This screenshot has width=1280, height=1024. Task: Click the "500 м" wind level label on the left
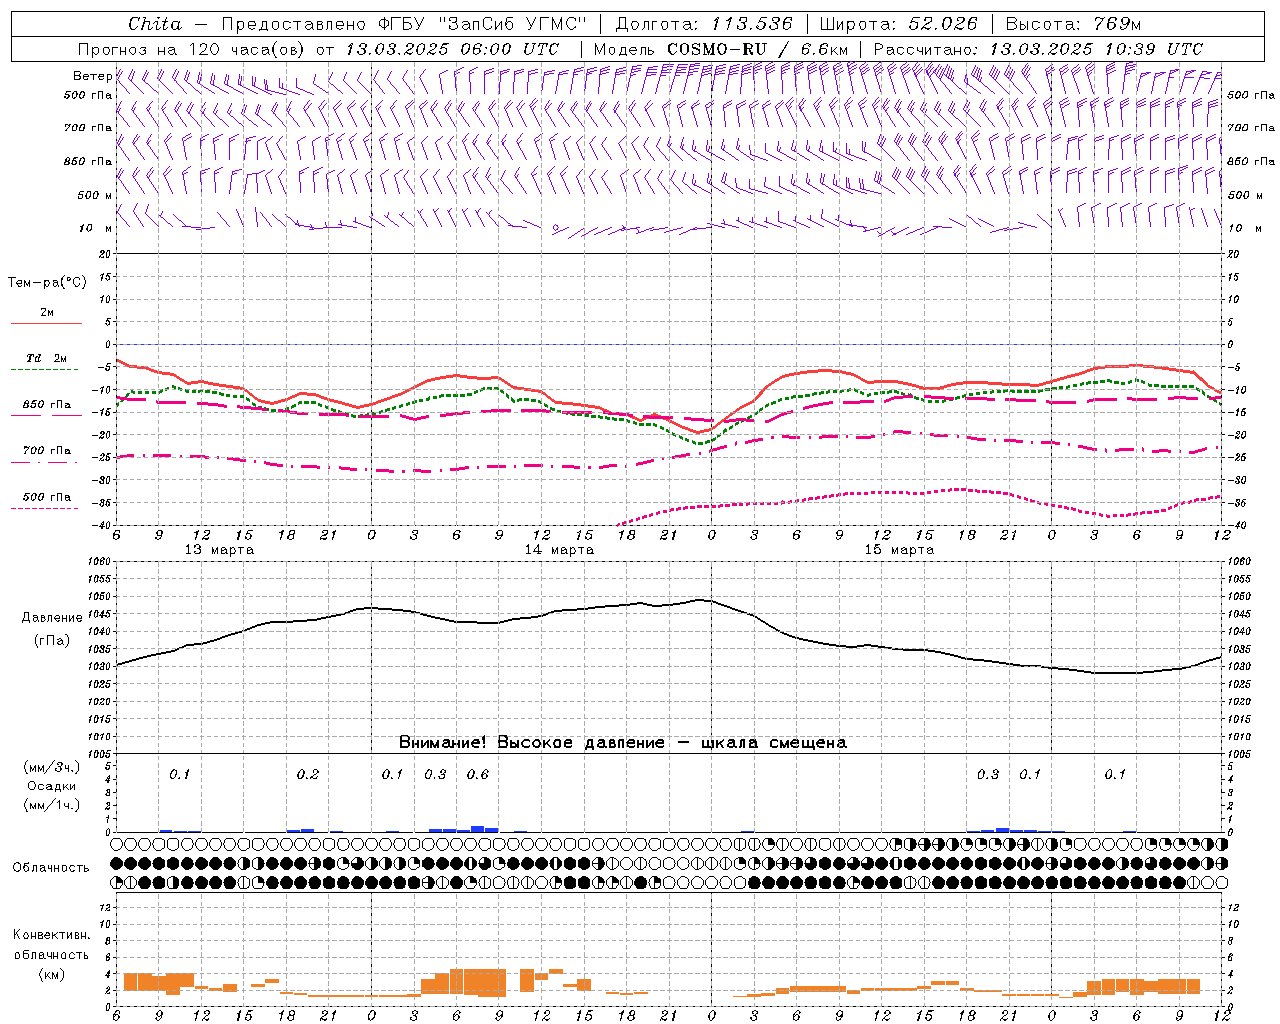tap(95, 195)
